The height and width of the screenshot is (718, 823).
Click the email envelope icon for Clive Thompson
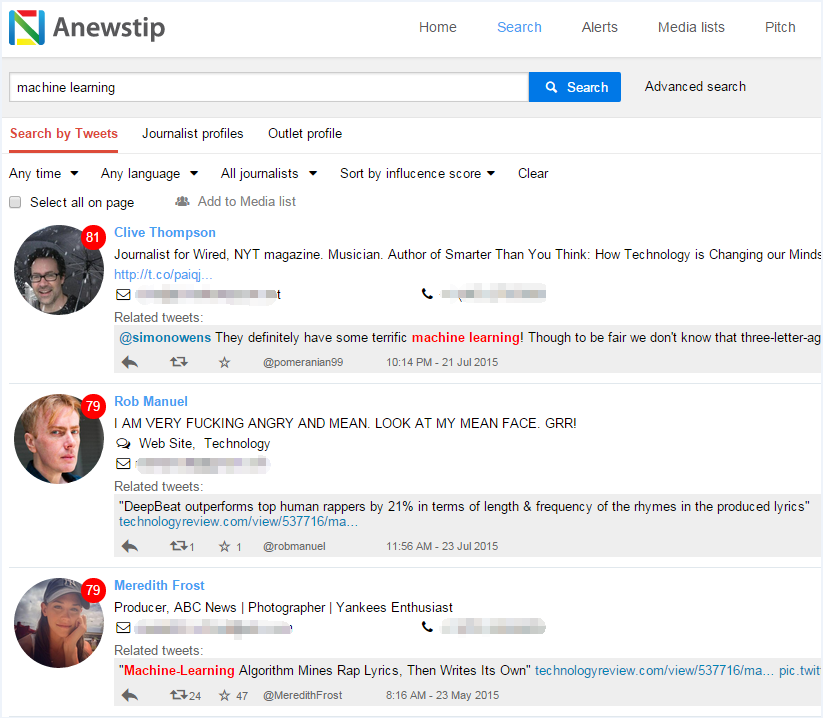[x=123, y=294]
